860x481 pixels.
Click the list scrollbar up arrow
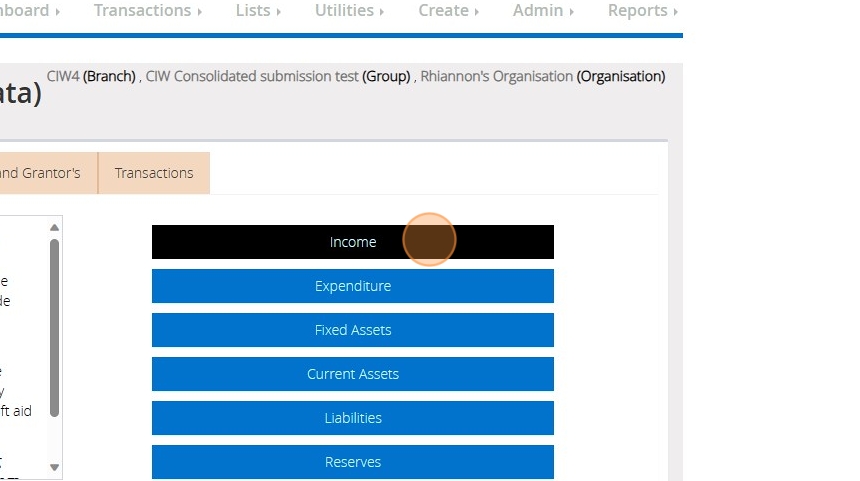pyautogui.click(x=54, y=227)
